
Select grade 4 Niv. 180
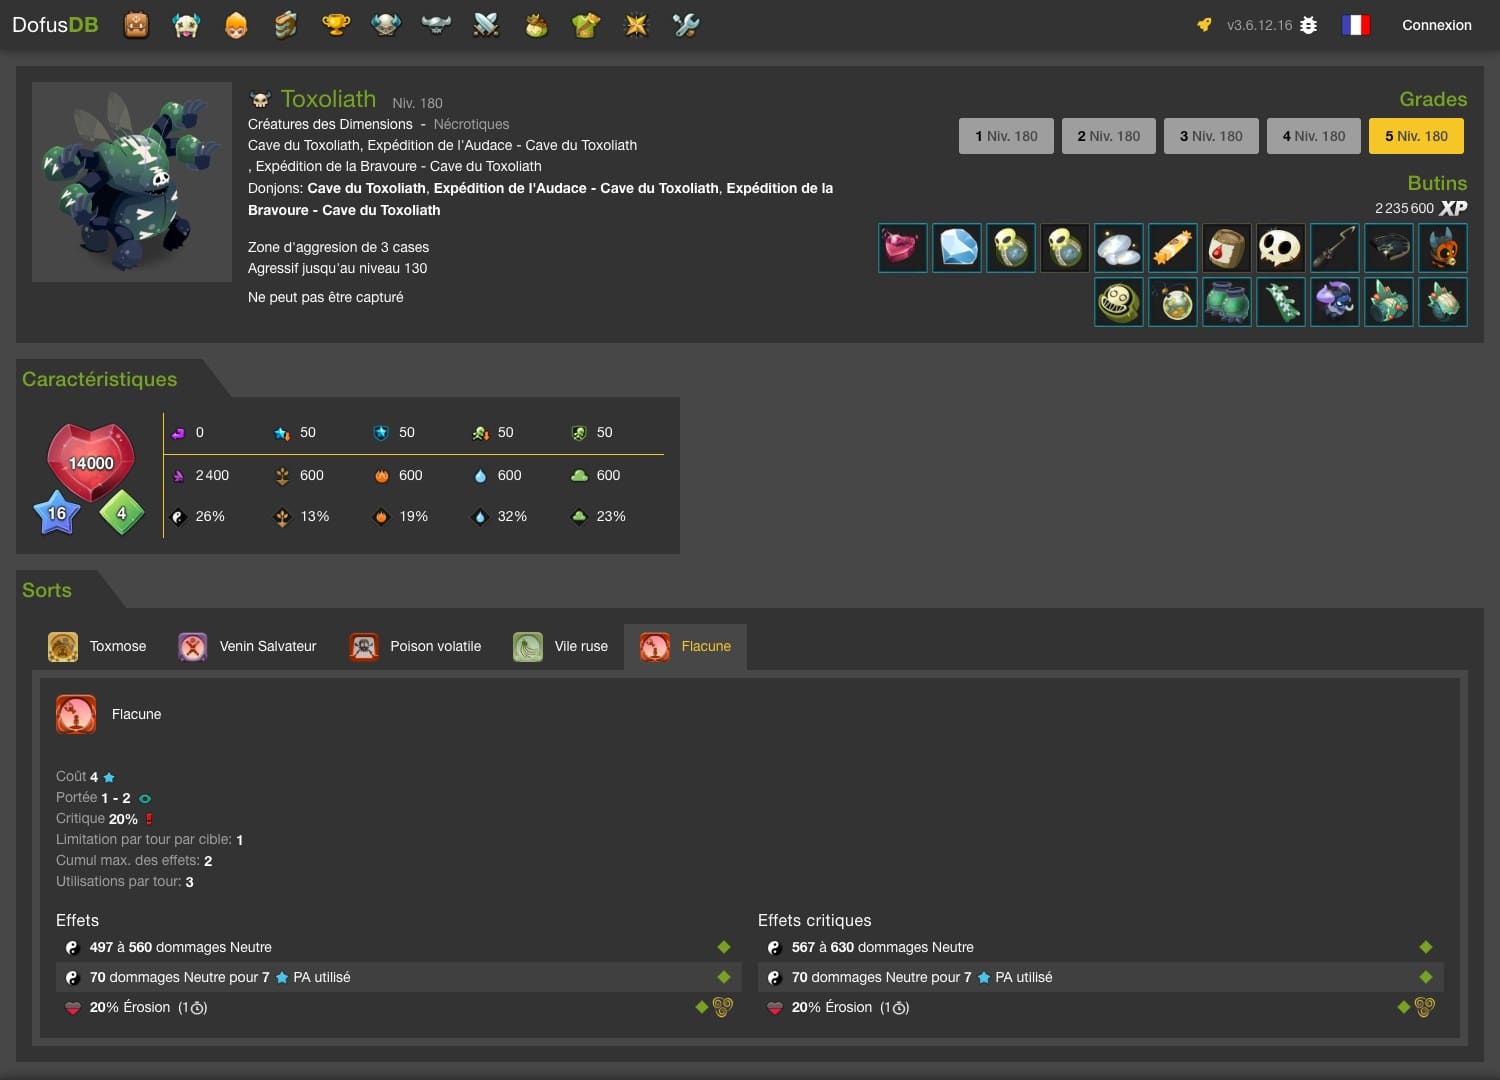point(1314,136)
